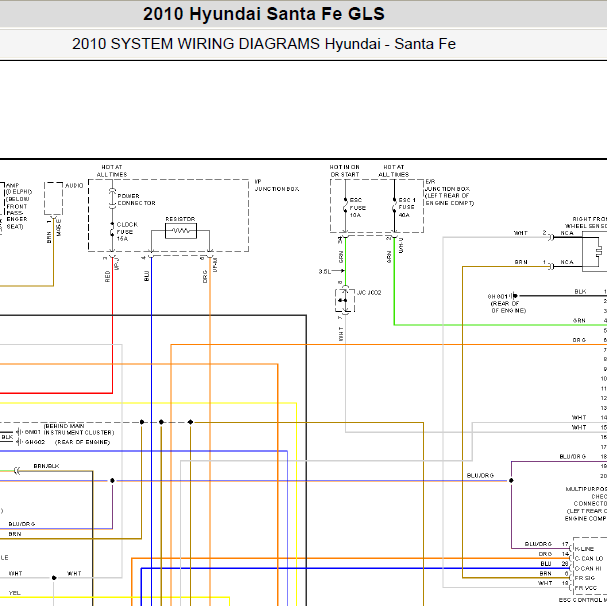This screenshot has width=607, height=606.
Task: Click the resistor symbol in IP junction box
Action: (181, 231)
